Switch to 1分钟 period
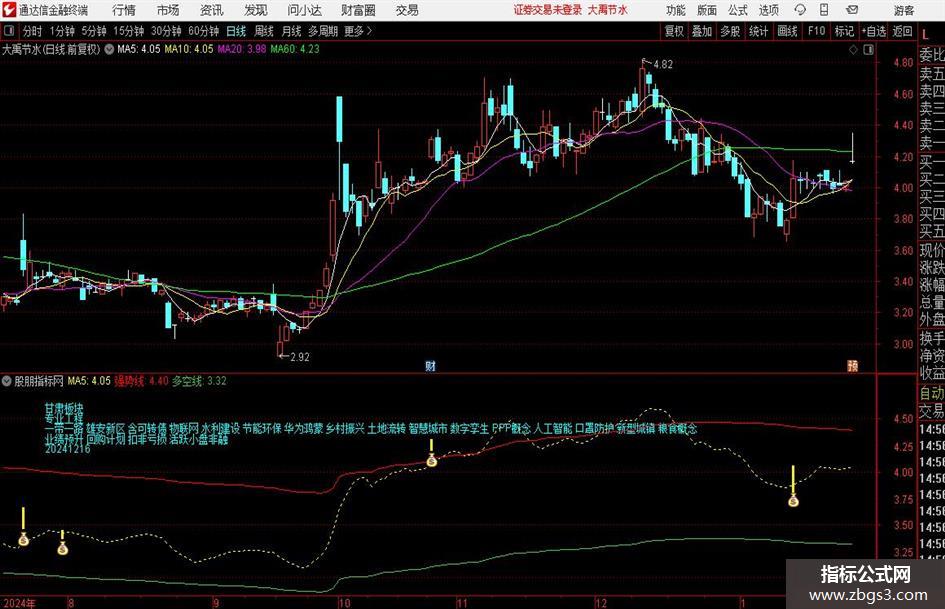The image size is (945, 609). point(62,31)
